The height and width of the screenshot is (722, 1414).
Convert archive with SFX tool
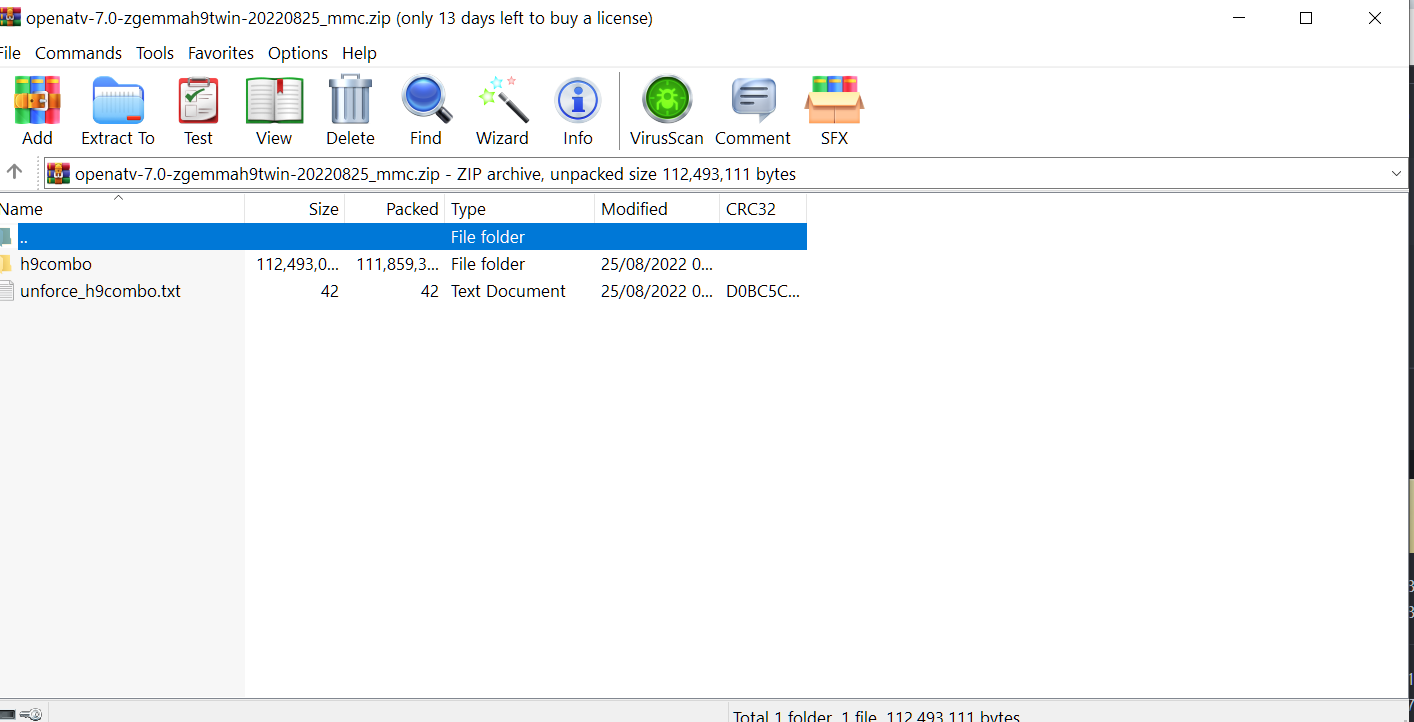pyautogui.click(x=834, y=101)
